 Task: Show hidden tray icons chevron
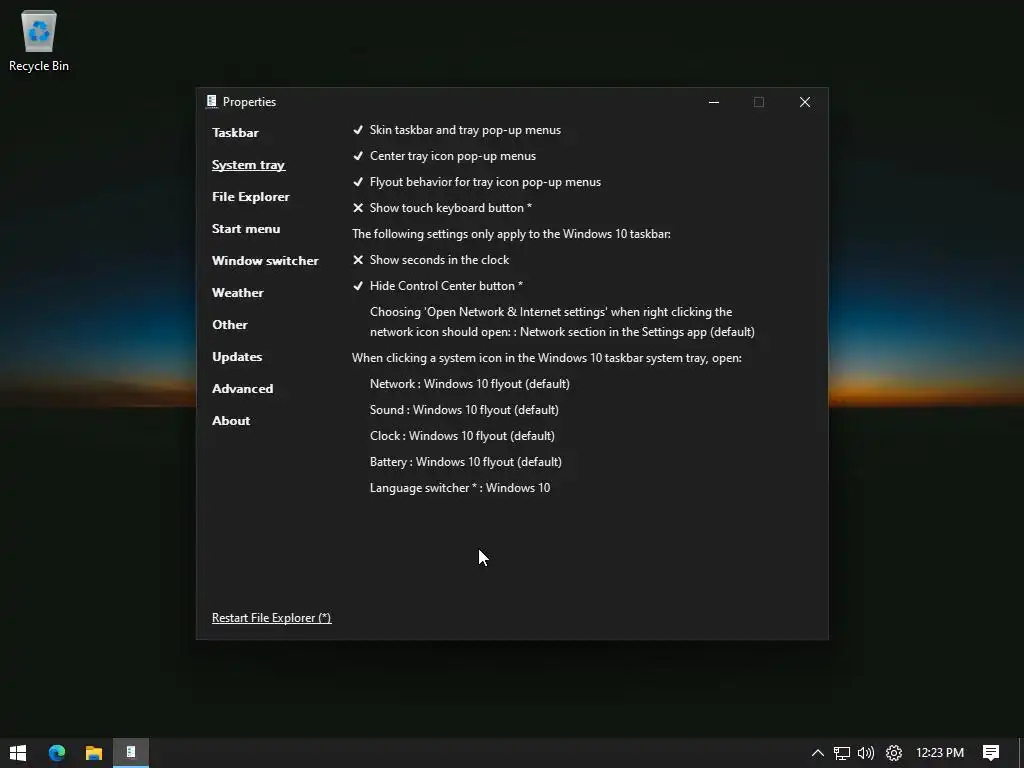tap(818, 753)
